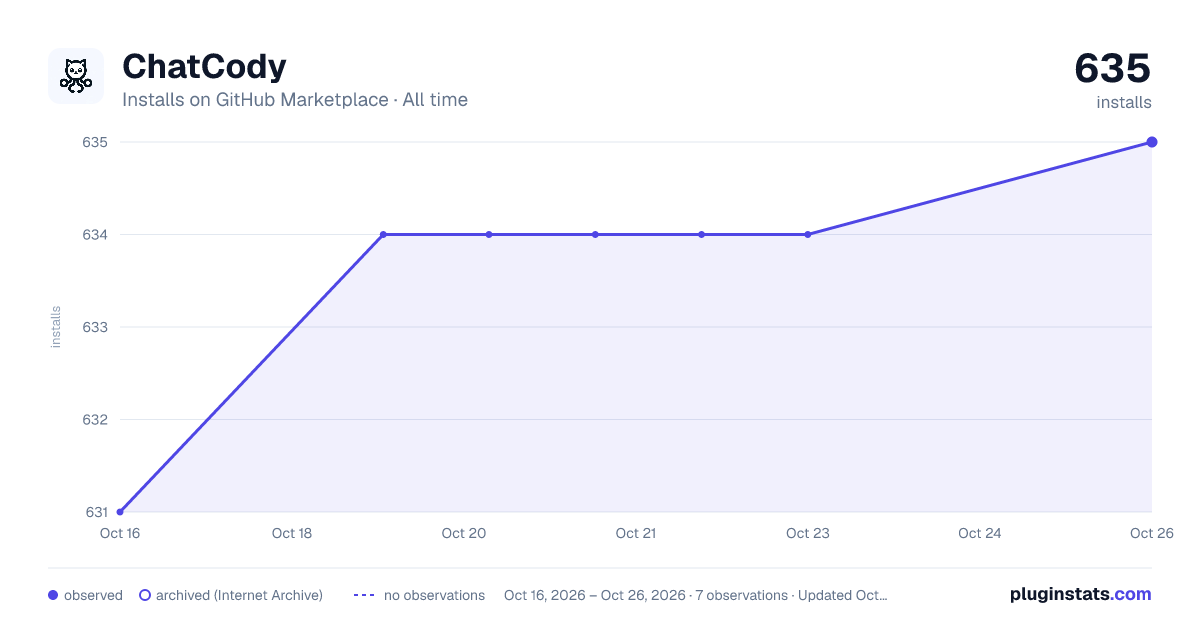Click the ChatCody octocat logo icon
This screenshot has height=630, width=1200.
(x=76, y=76)
